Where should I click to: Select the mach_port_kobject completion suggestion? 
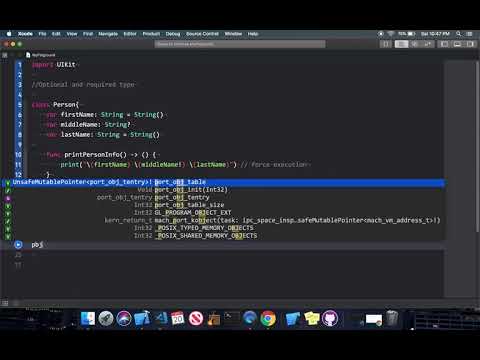223,220
